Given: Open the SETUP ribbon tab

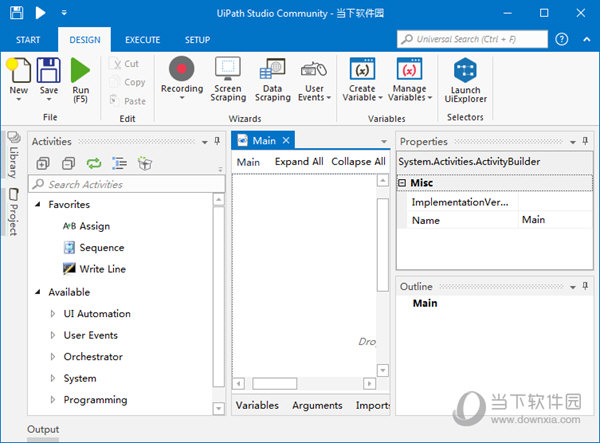Looking at the screenshot, I should 197,40.
